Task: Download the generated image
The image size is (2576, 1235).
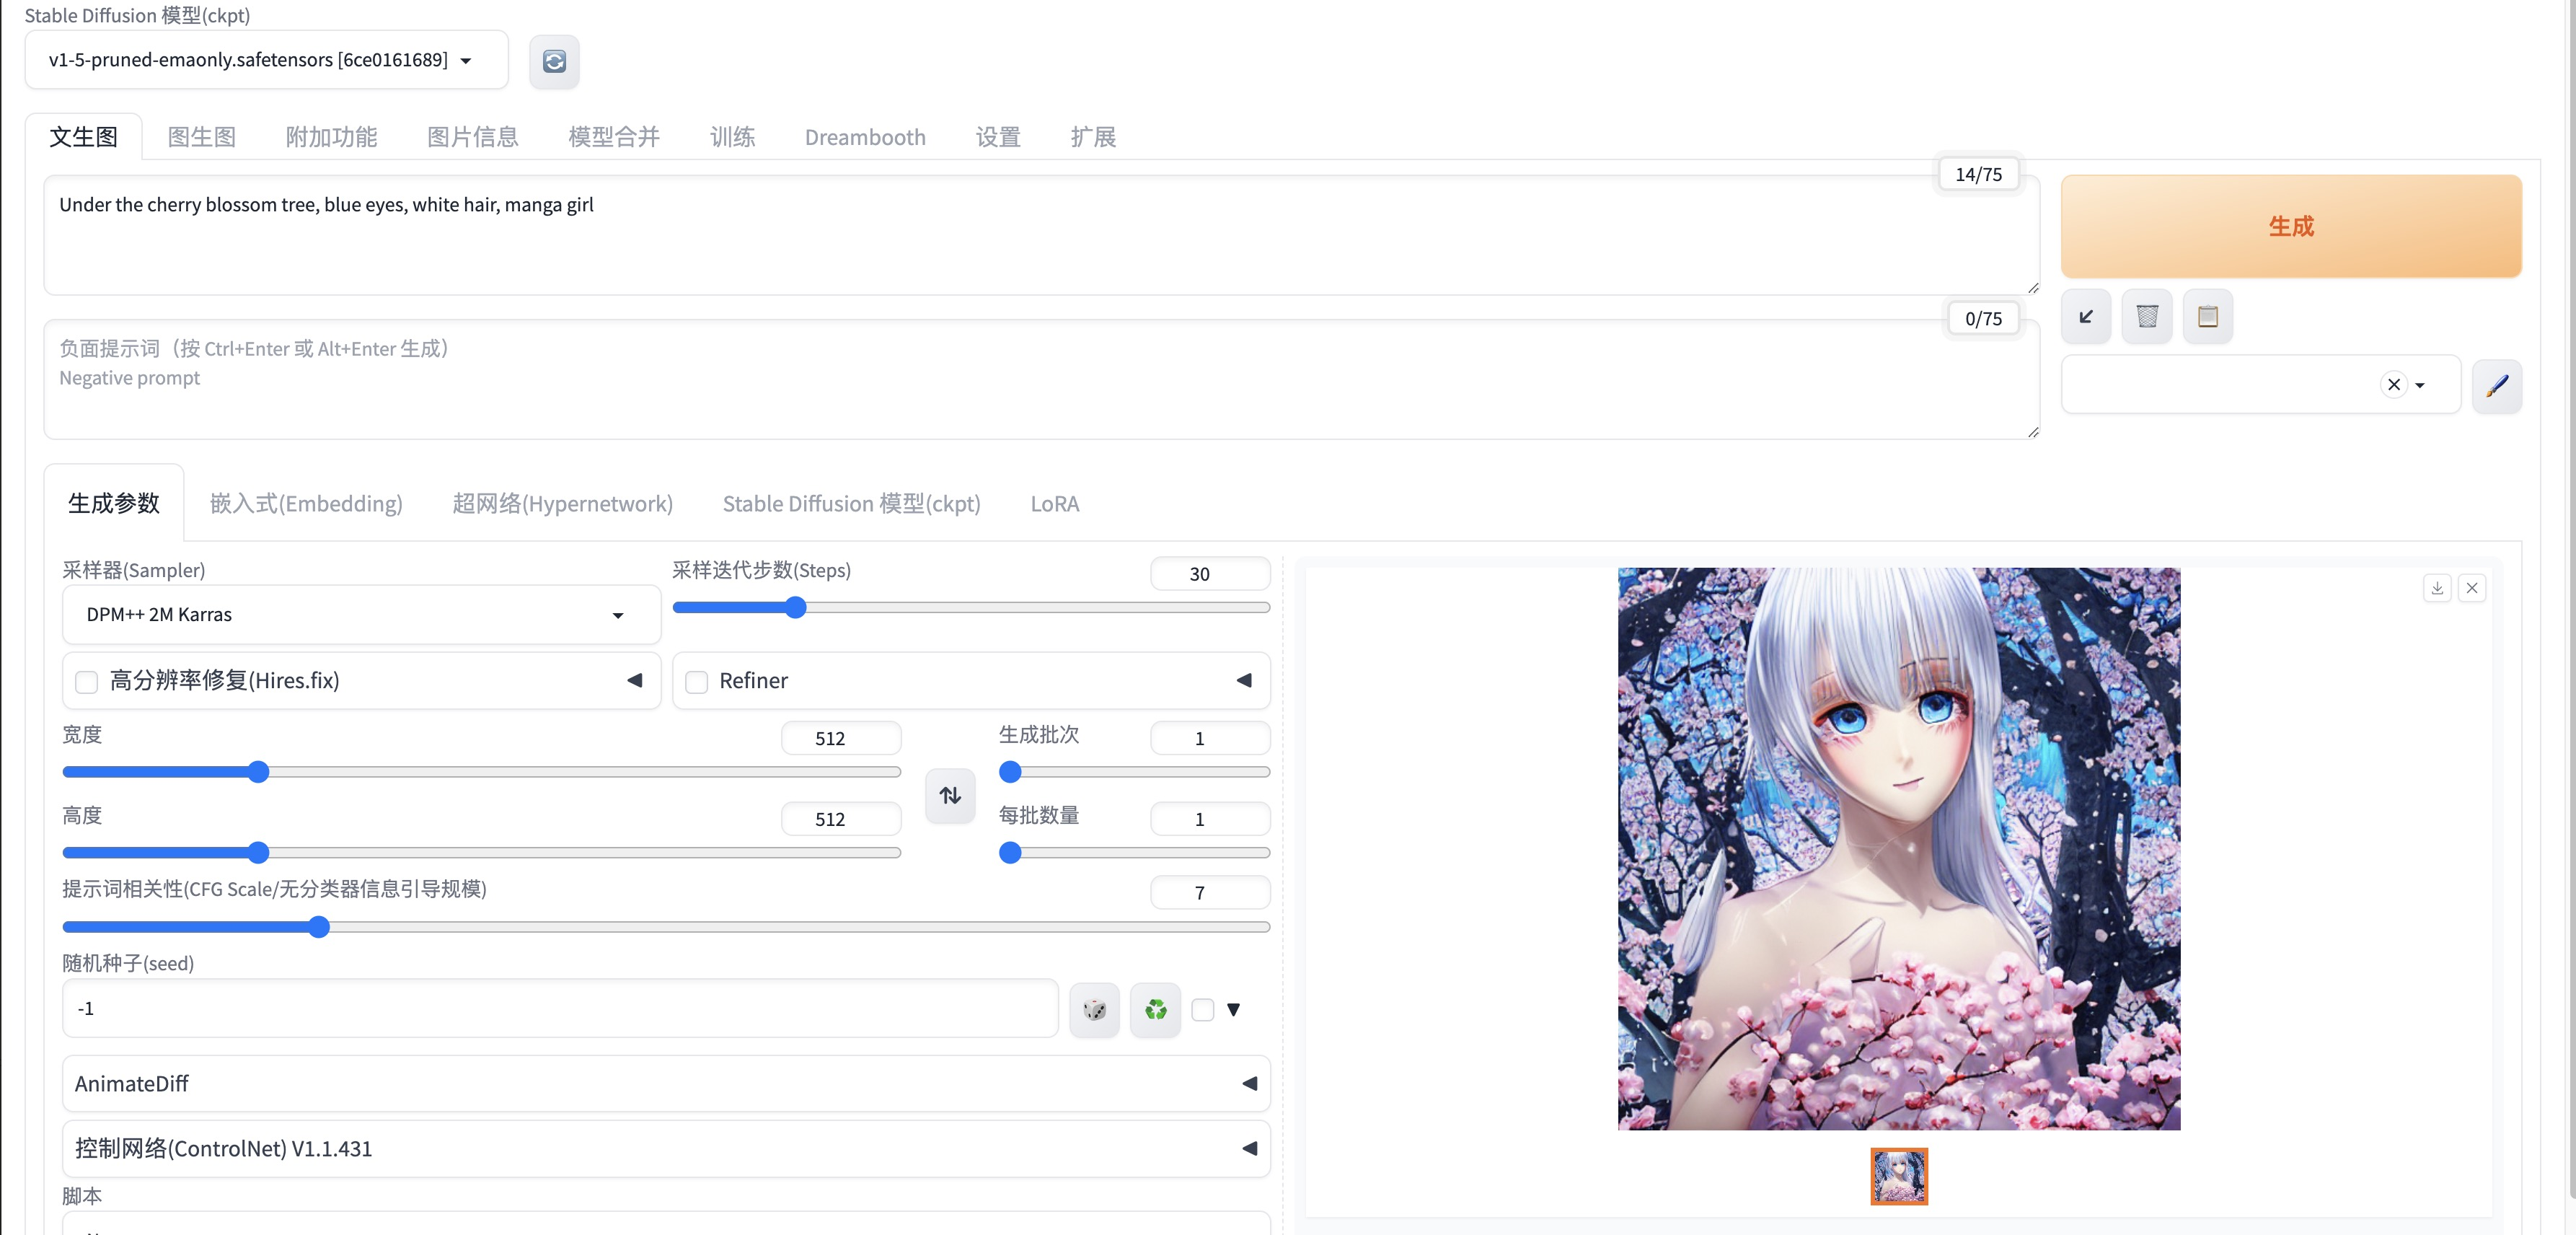Action: pos(2437,588)
